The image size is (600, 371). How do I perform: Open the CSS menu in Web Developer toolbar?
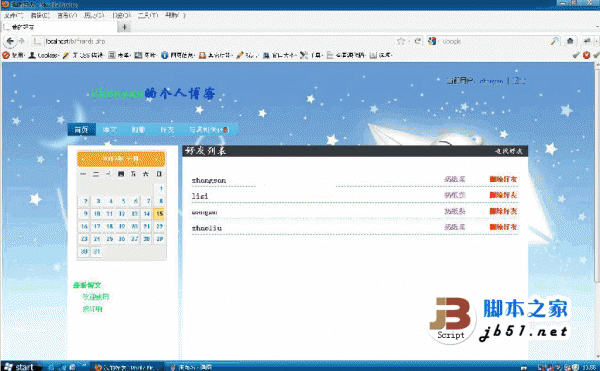84,55
